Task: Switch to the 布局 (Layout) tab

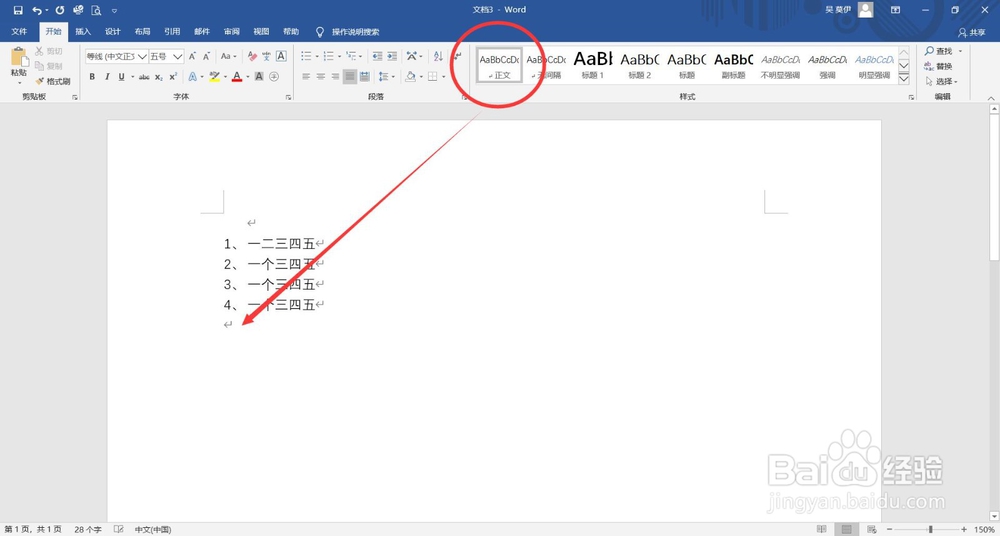Action: coord(142,32)
